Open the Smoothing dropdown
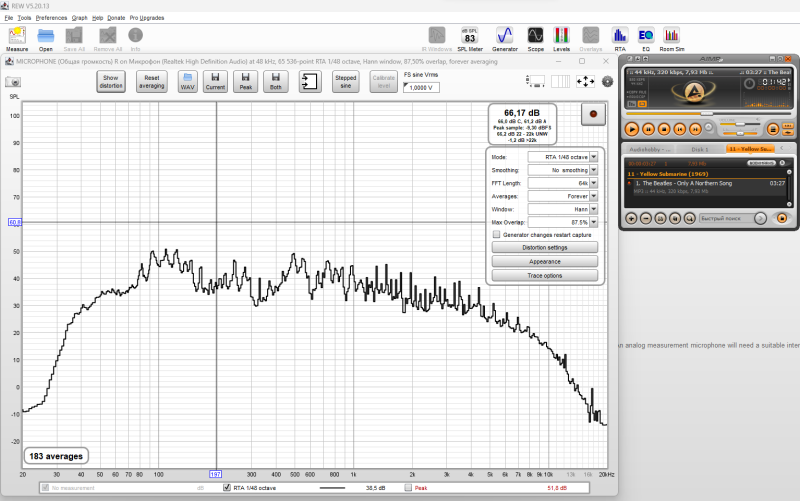Screen dimensions: 800x501 click(x=594, y=170)
